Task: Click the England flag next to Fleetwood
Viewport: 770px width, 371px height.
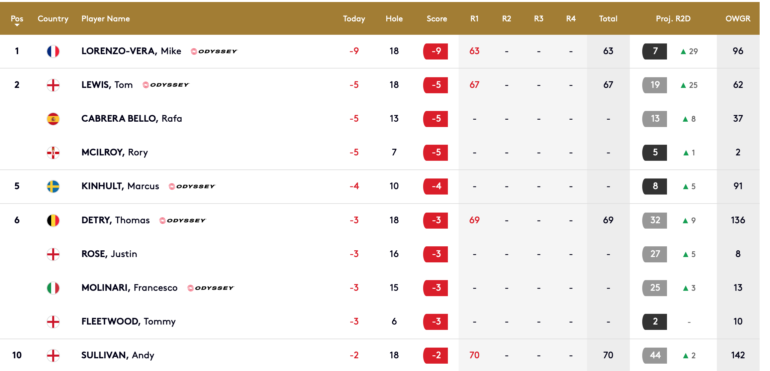Action: tap(53, 322)
